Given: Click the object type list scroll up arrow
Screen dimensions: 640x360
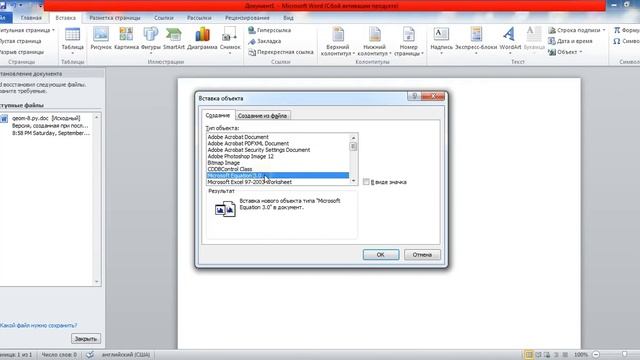Looking at the screenshot, I should tap(353, 138).
